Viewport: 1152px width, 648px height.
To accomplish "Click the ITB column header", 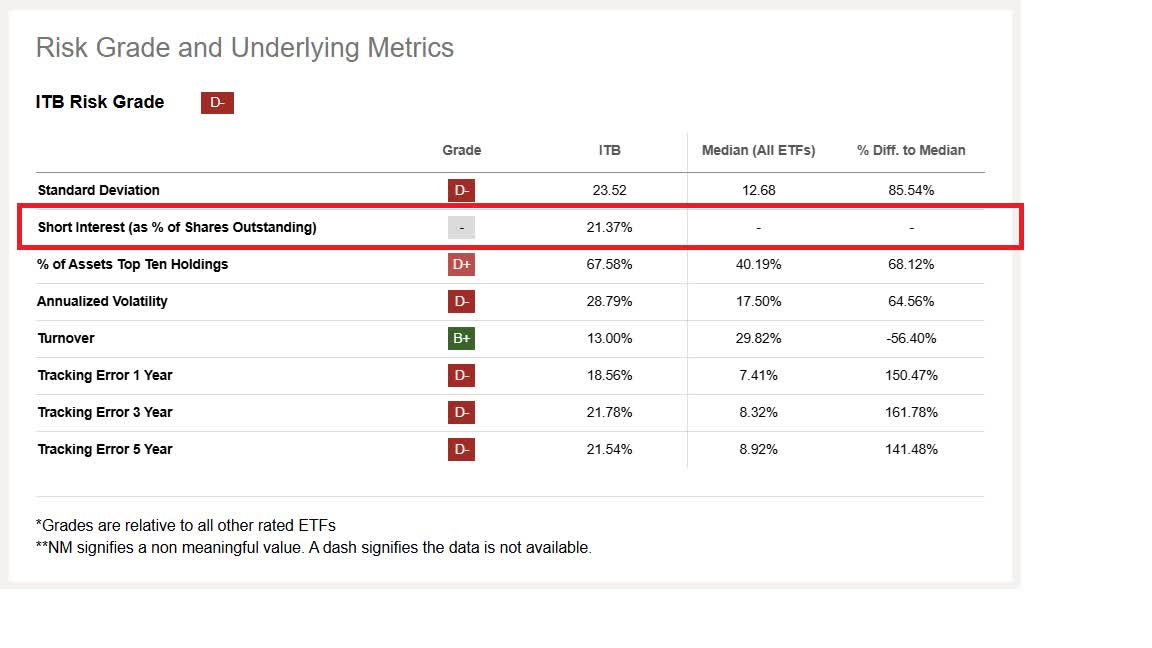I will pos(609,150).
